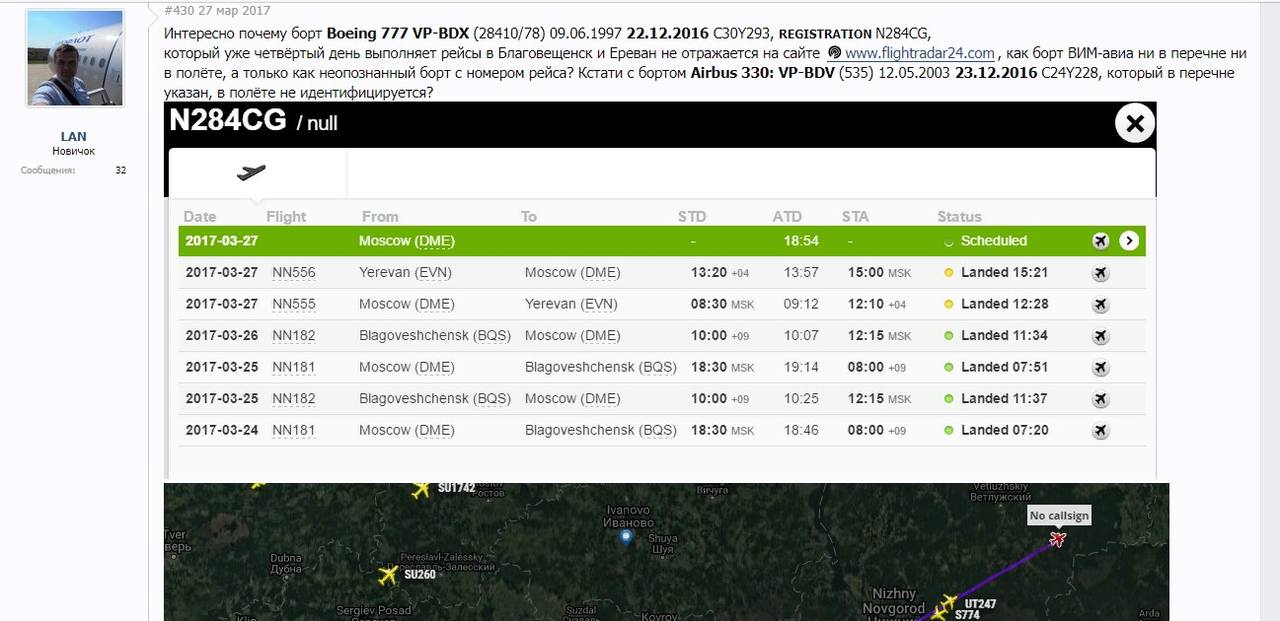
Task: Select flight NN555 link
Action: [294, 304]
